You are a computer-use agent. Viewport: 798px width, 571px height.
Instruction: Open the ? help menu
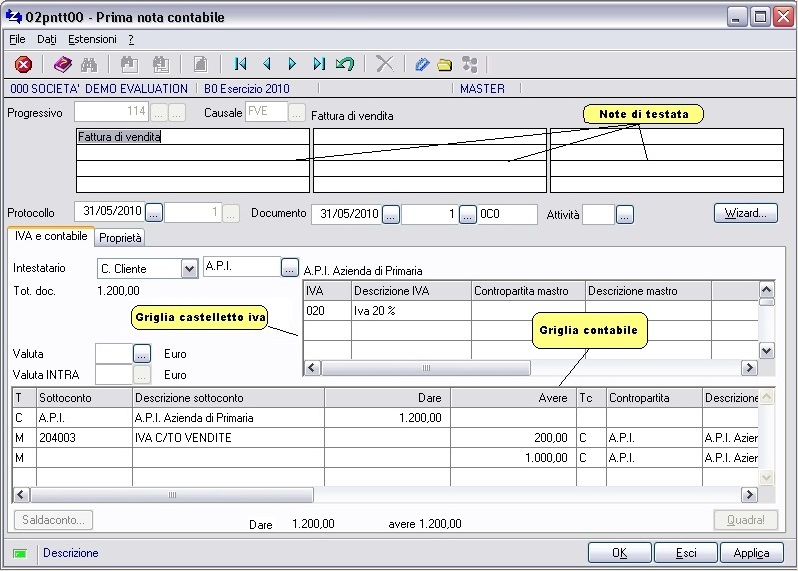[131, 39]
